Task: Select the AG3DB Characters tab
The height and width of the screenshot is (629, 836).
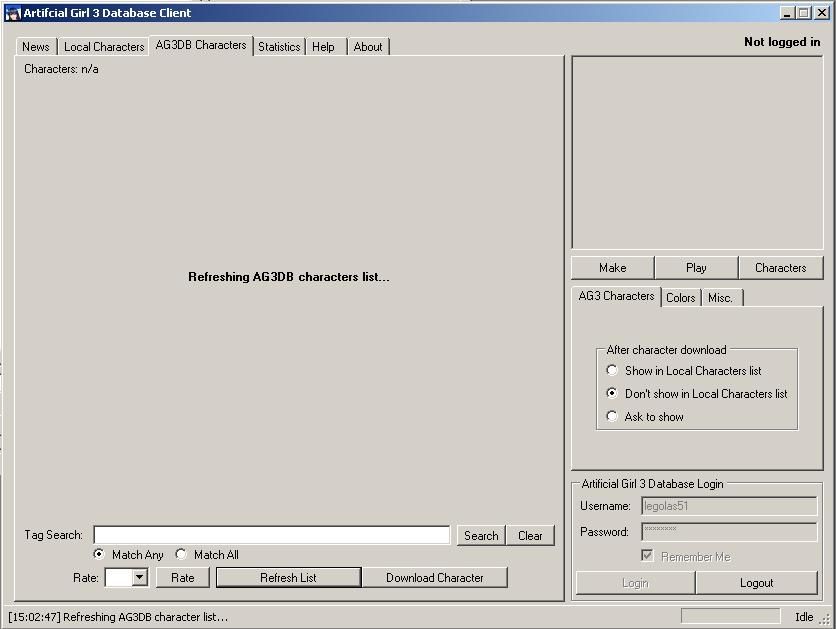Action: [201, 45]
